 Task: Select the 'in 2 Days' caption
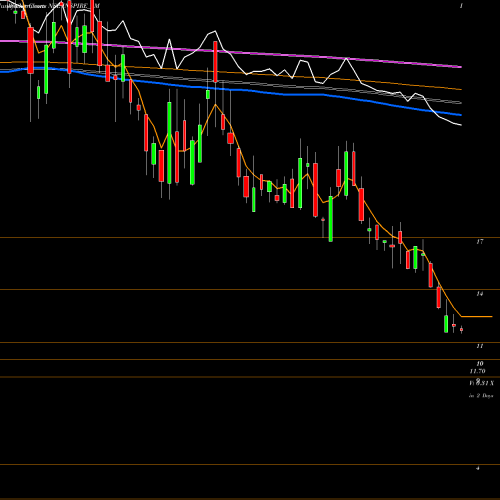tap(481, 396)
